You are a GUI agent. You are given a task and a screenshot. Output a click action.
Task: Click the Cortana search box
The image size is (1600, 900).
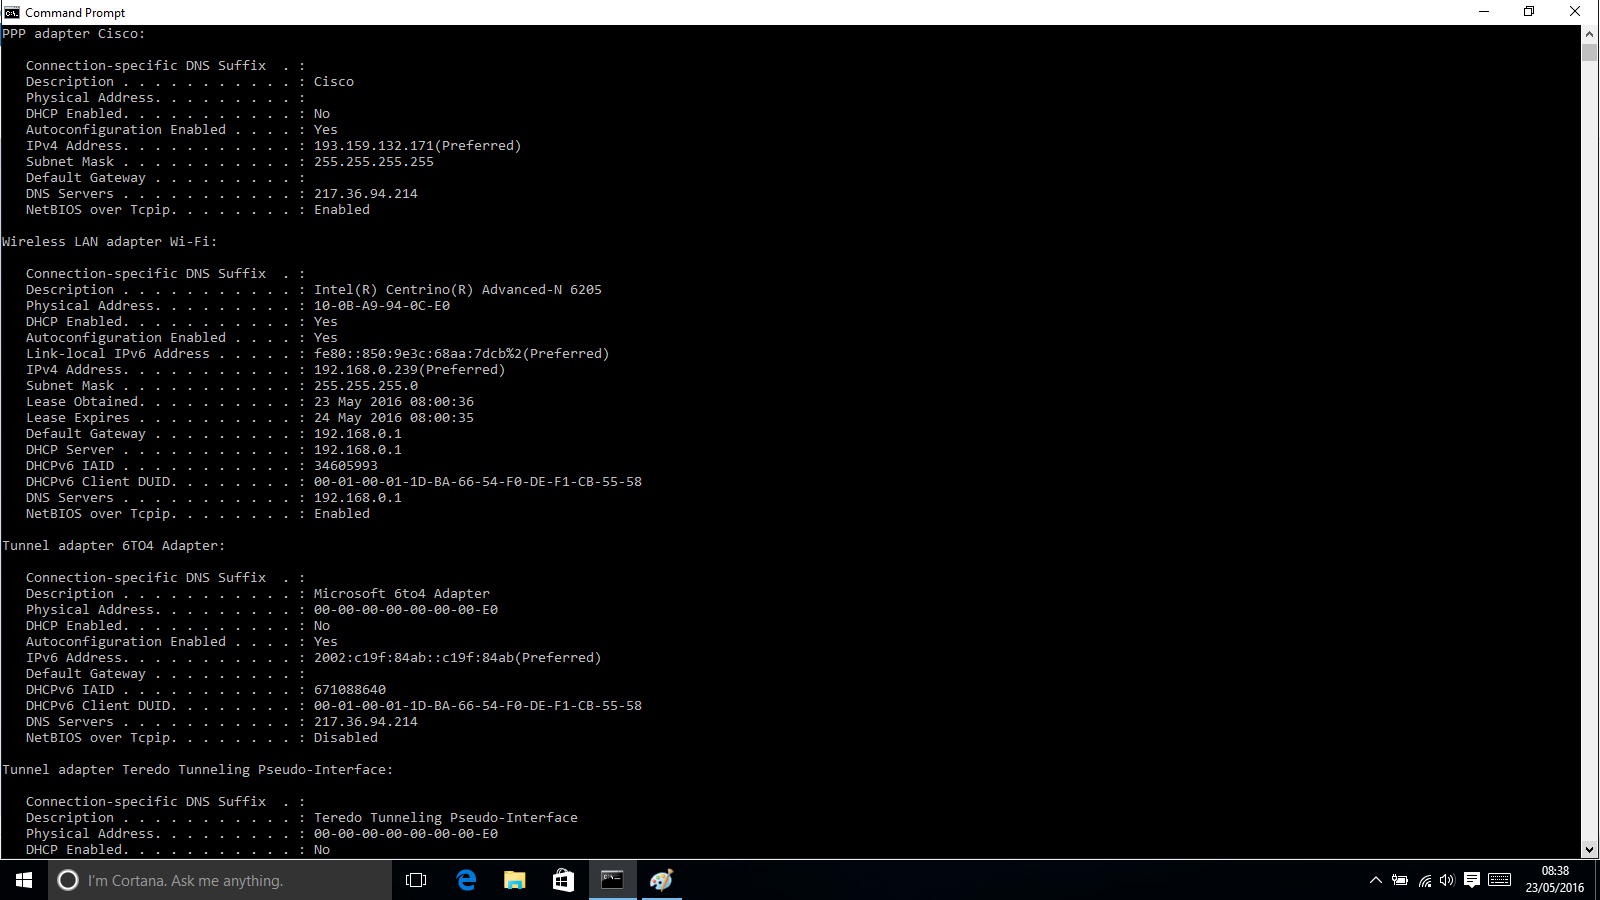tap(220, 880)
